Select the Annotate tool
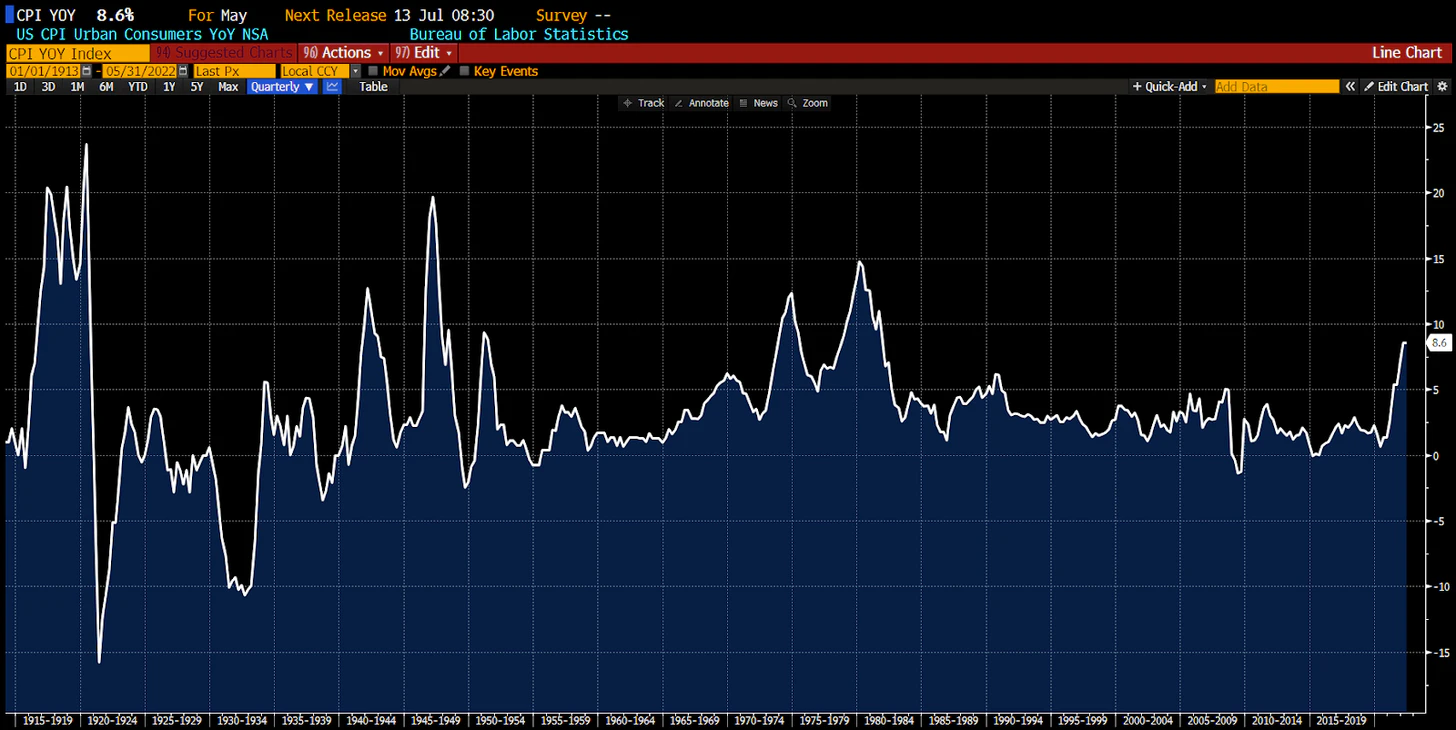The height and width of the screenshot is (730, 1456). click(701, 103)
